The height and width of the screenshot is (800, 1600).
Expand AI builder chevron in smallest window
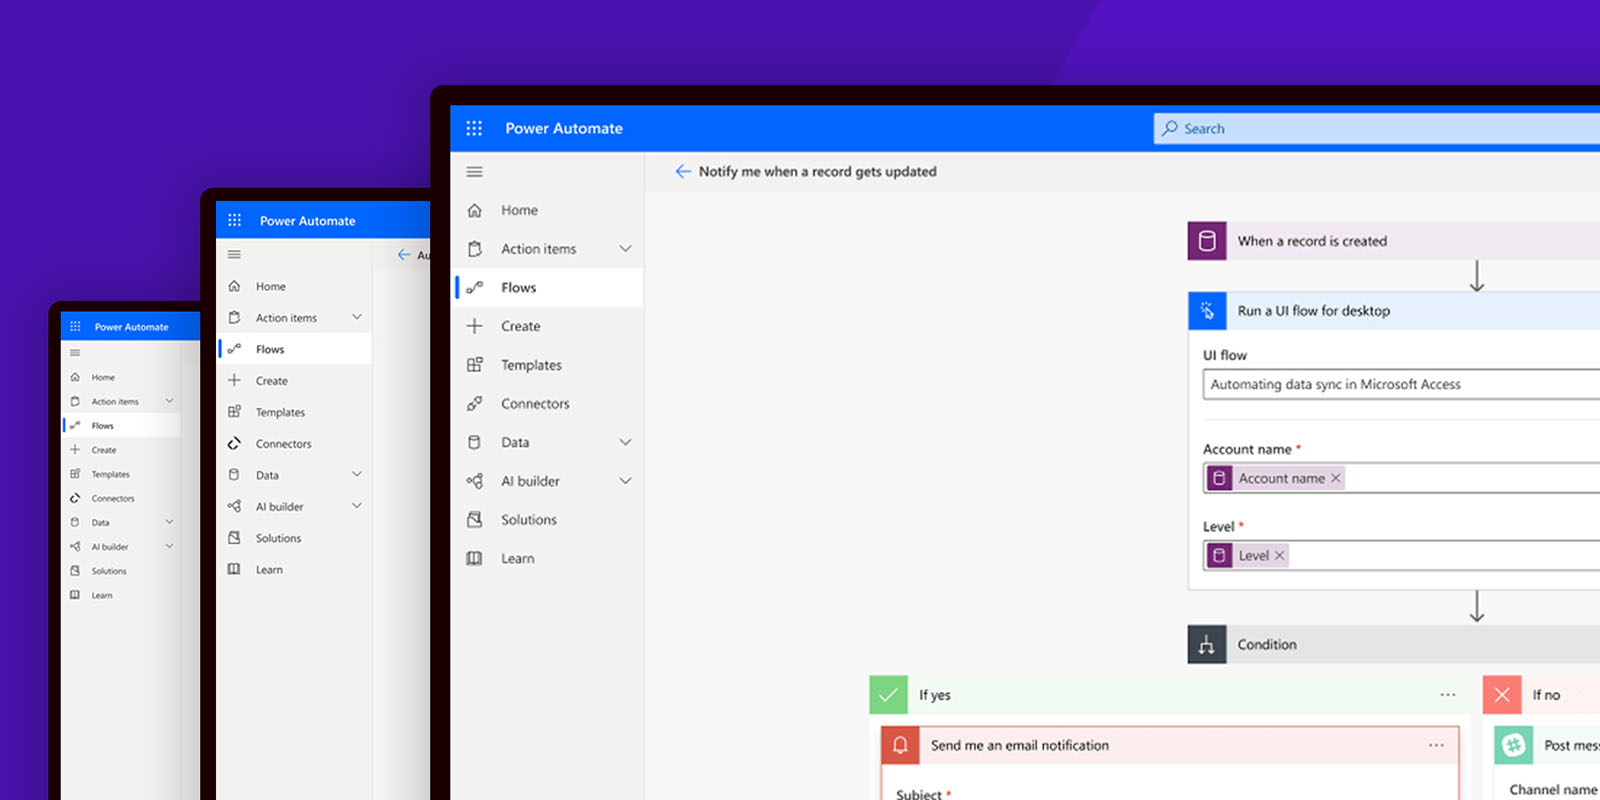click(169, 546)
